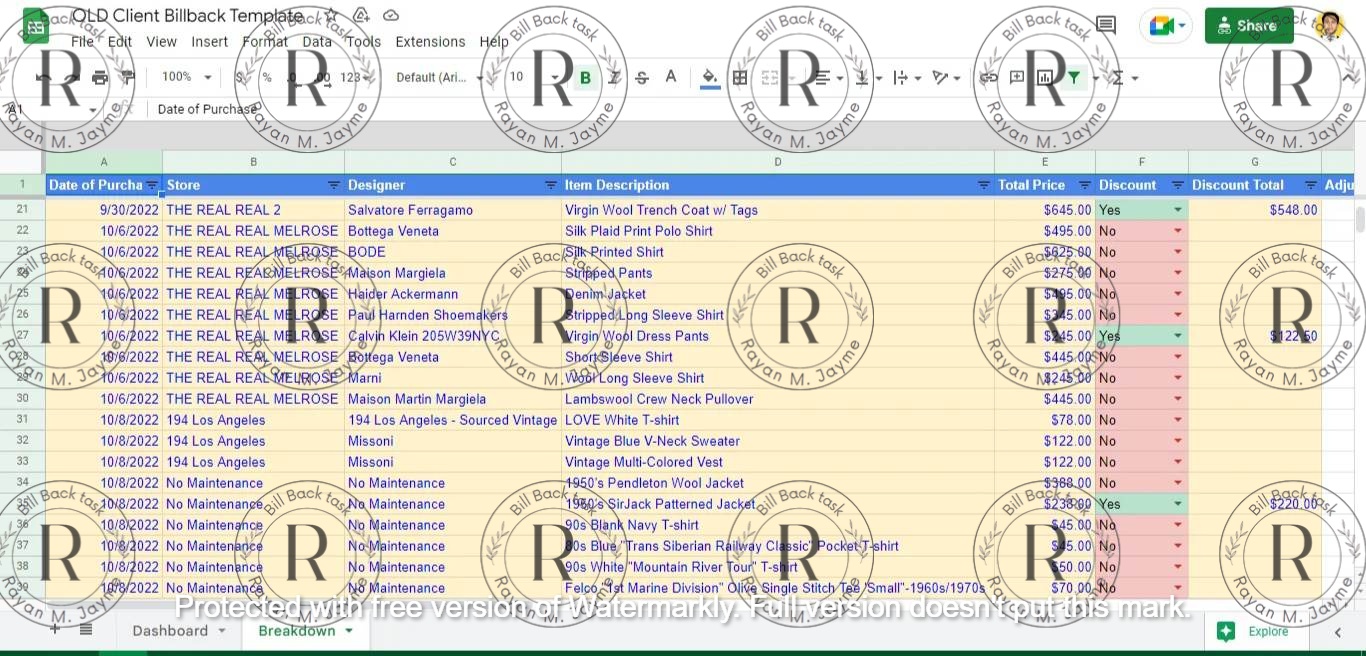Star the OLD Client Billback Template document
This screenshot has height=656, width=1366.
coord(331,16)
